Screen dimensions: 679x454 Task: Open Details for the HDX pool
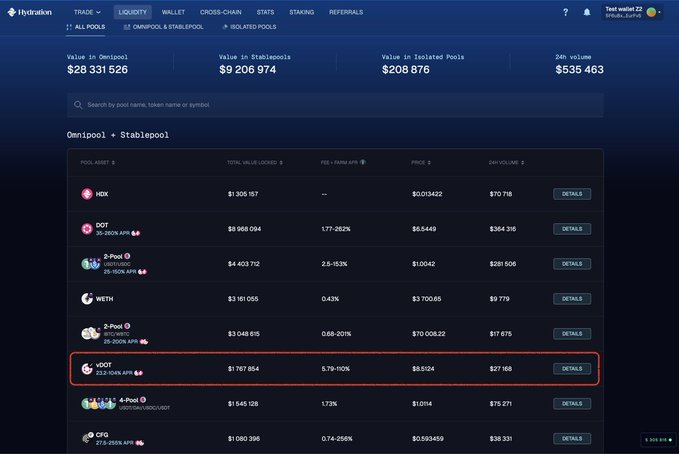coord(572,194)
